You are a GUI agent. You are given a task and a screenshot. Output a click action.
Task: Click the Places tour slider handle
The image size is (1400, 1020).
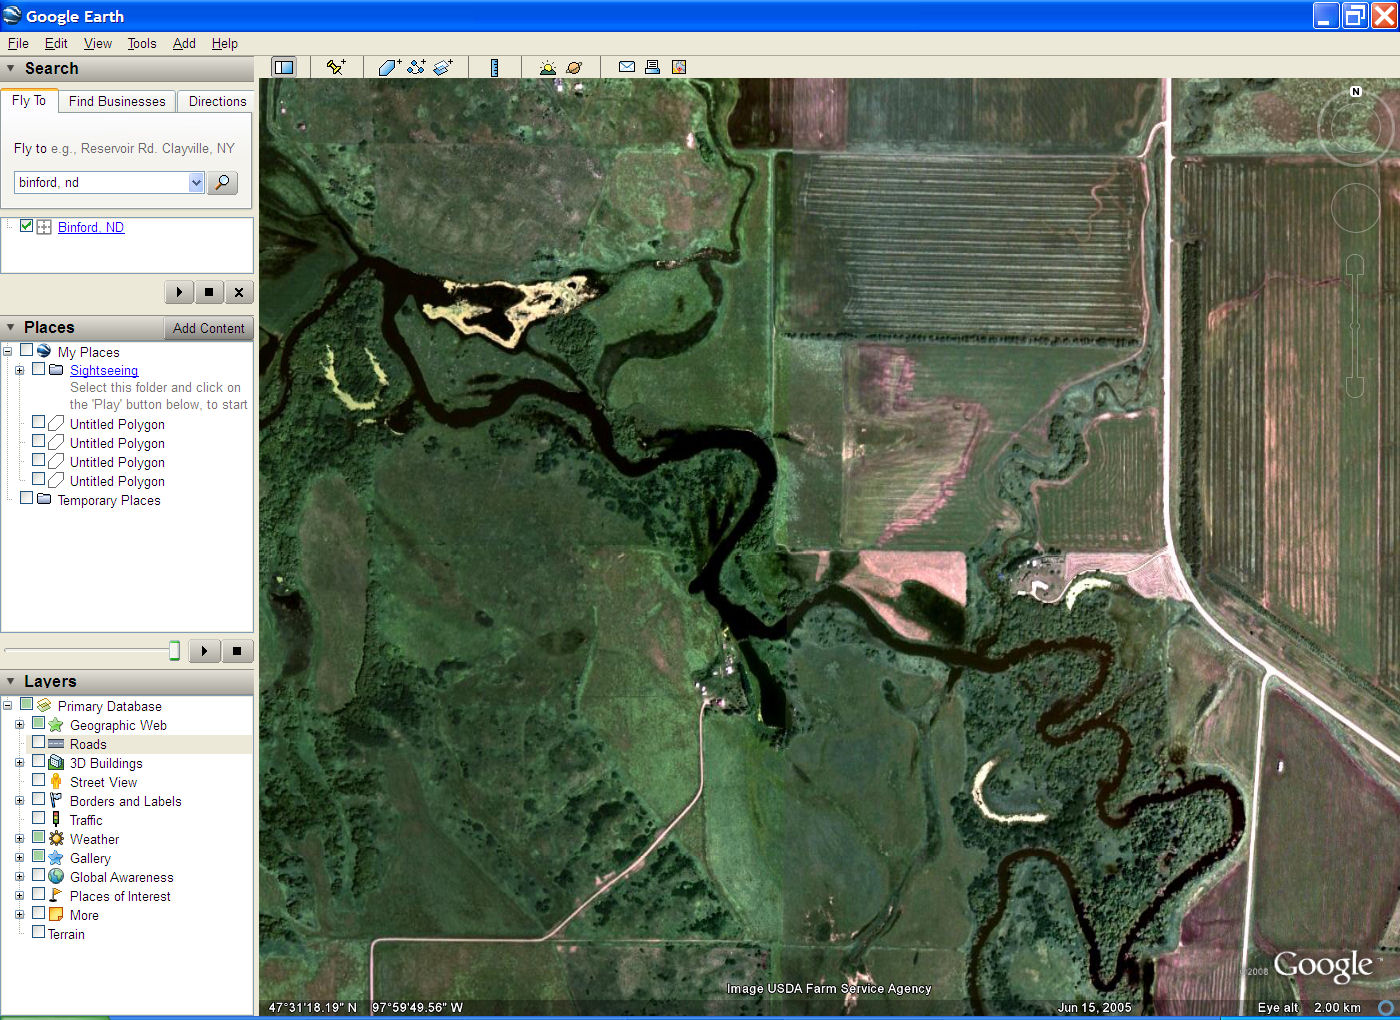coord(174,651)
